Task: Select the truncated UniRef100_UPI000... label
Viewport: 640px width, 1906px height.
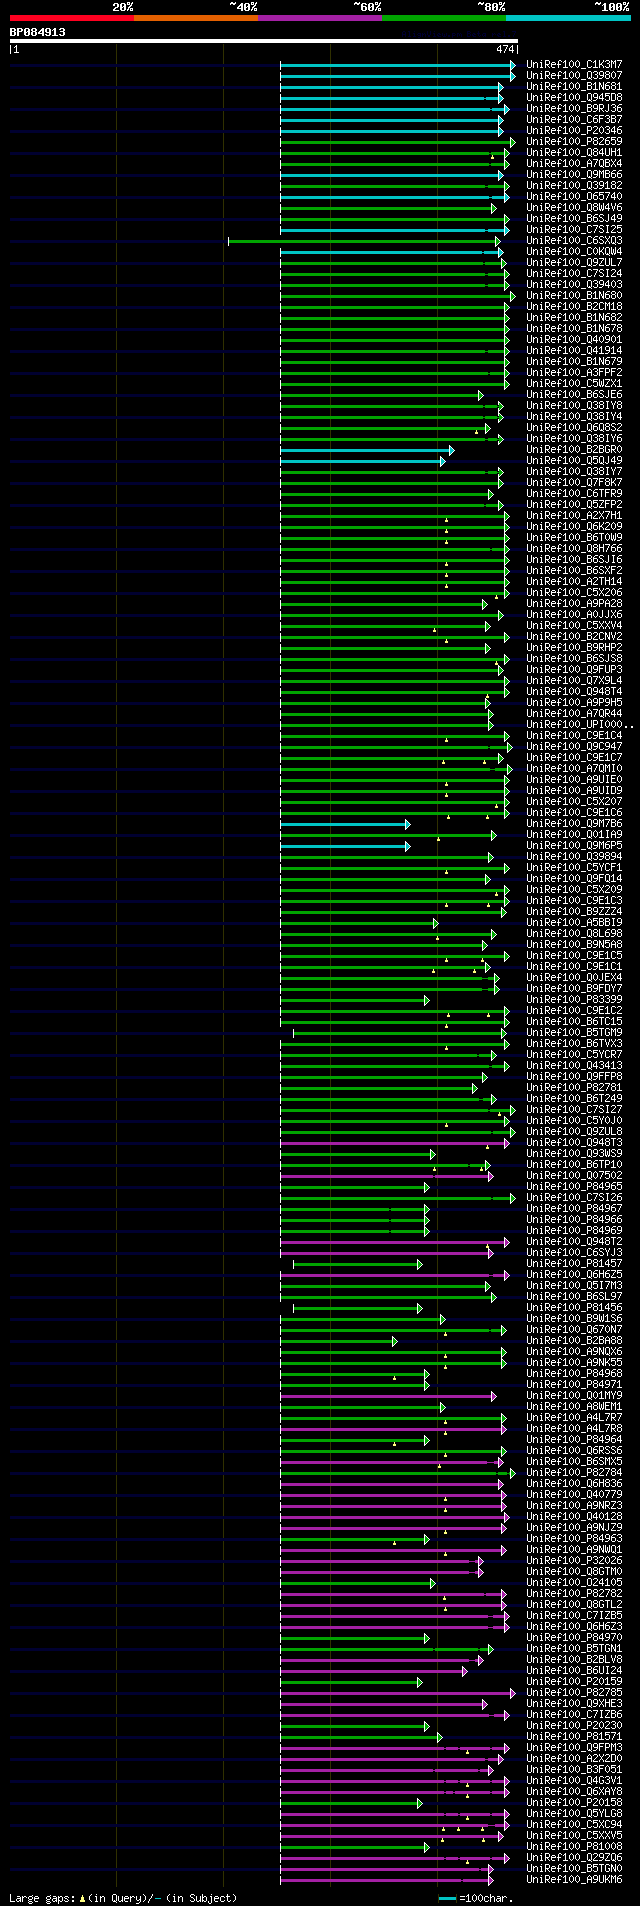Action: (580, 724)
